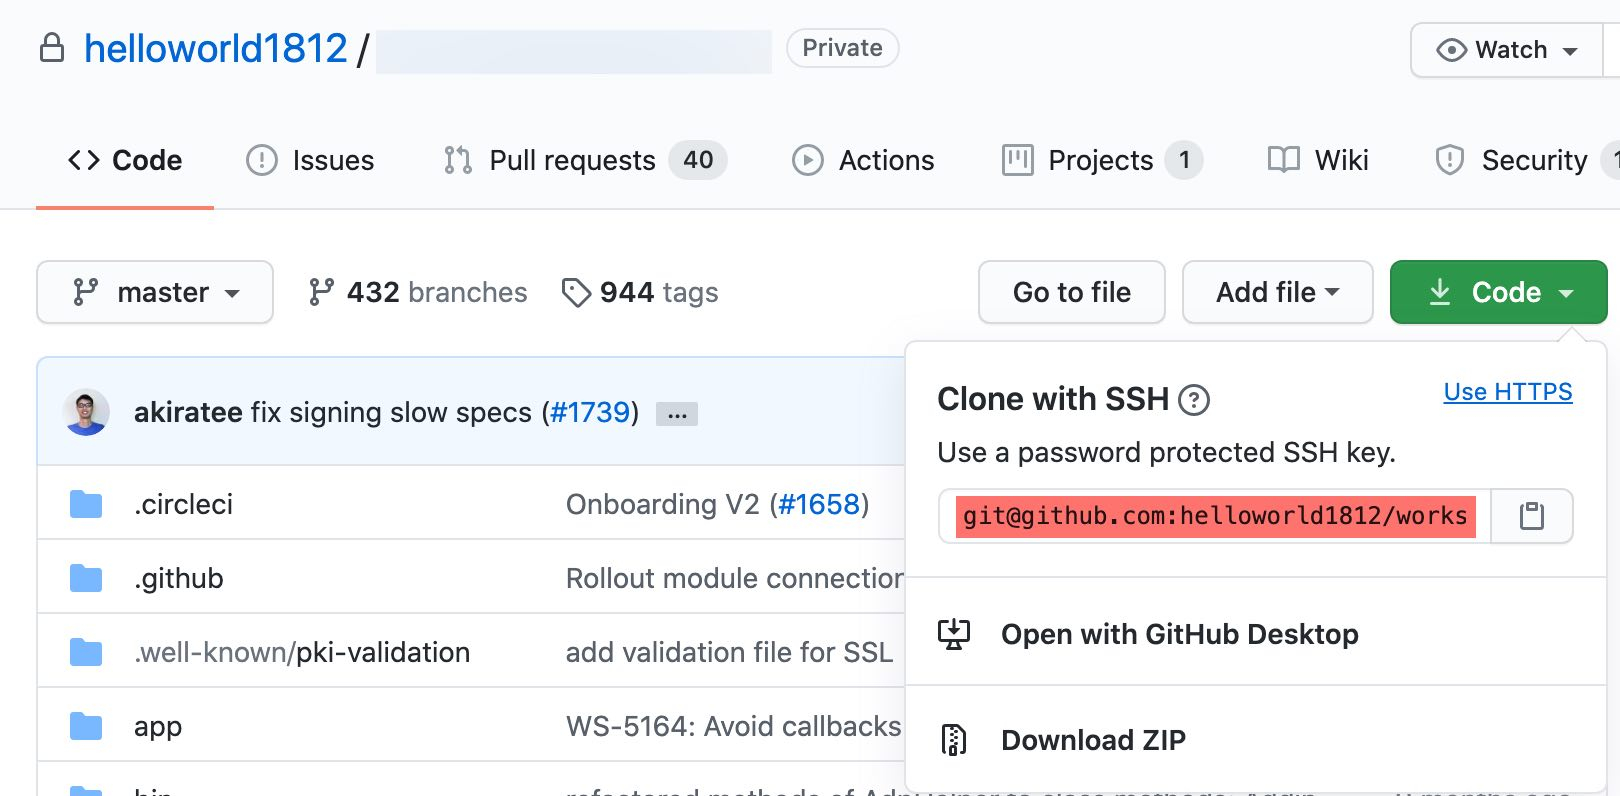Screen dimensions: 1620x796
Task: Switch to the Projects tab
Action: pos(1102,160)
